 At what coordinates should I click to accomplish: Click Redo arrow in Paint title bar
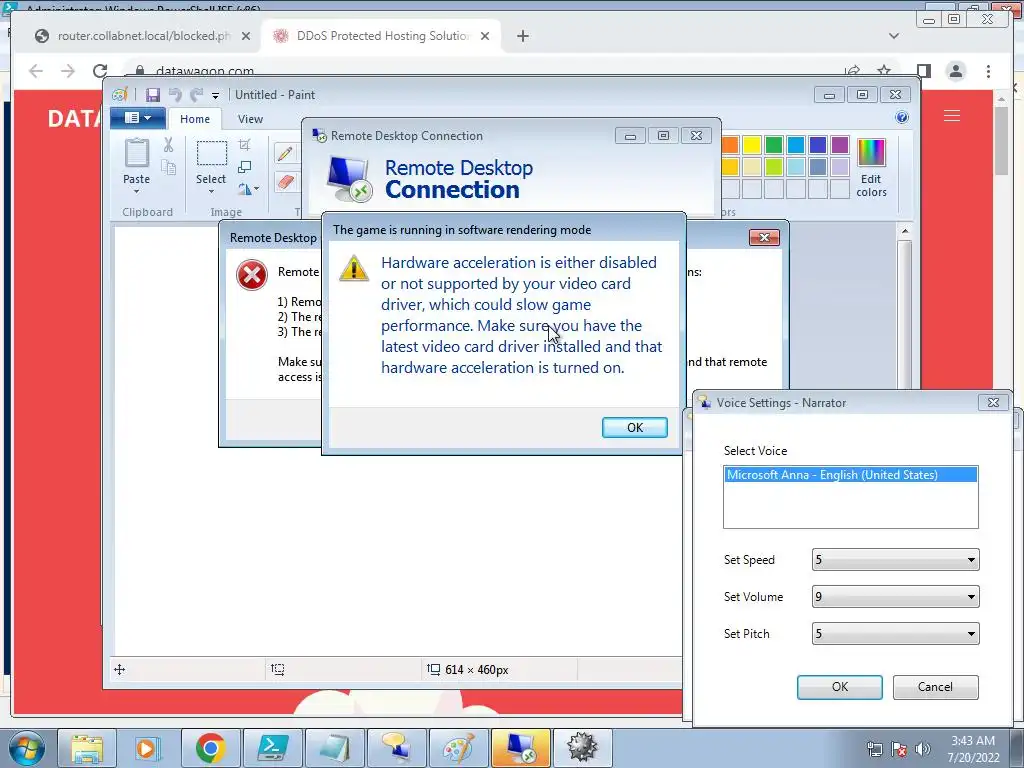(x=196, y=95)
